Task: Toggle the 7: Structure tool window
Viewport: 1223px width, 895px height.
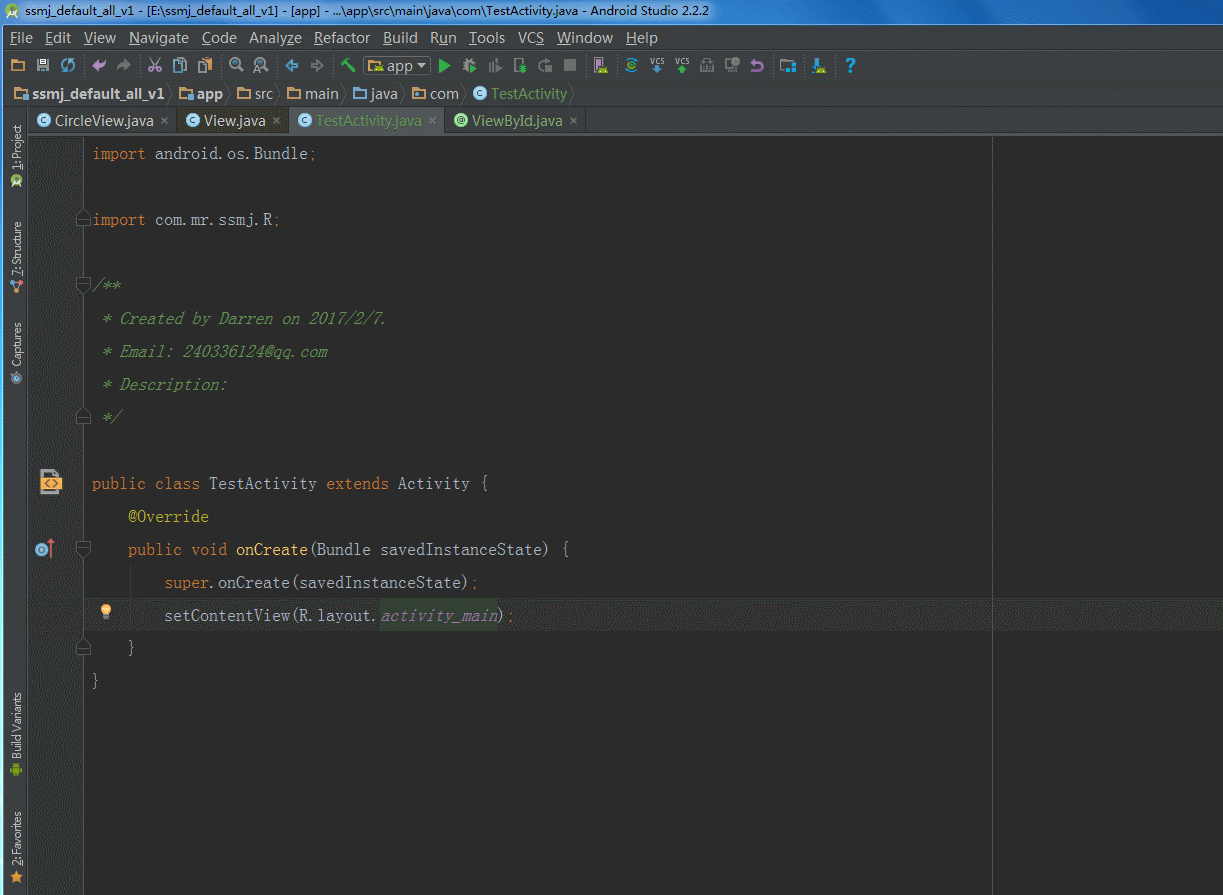Action: pyautogui.click(x=16, y=256)
